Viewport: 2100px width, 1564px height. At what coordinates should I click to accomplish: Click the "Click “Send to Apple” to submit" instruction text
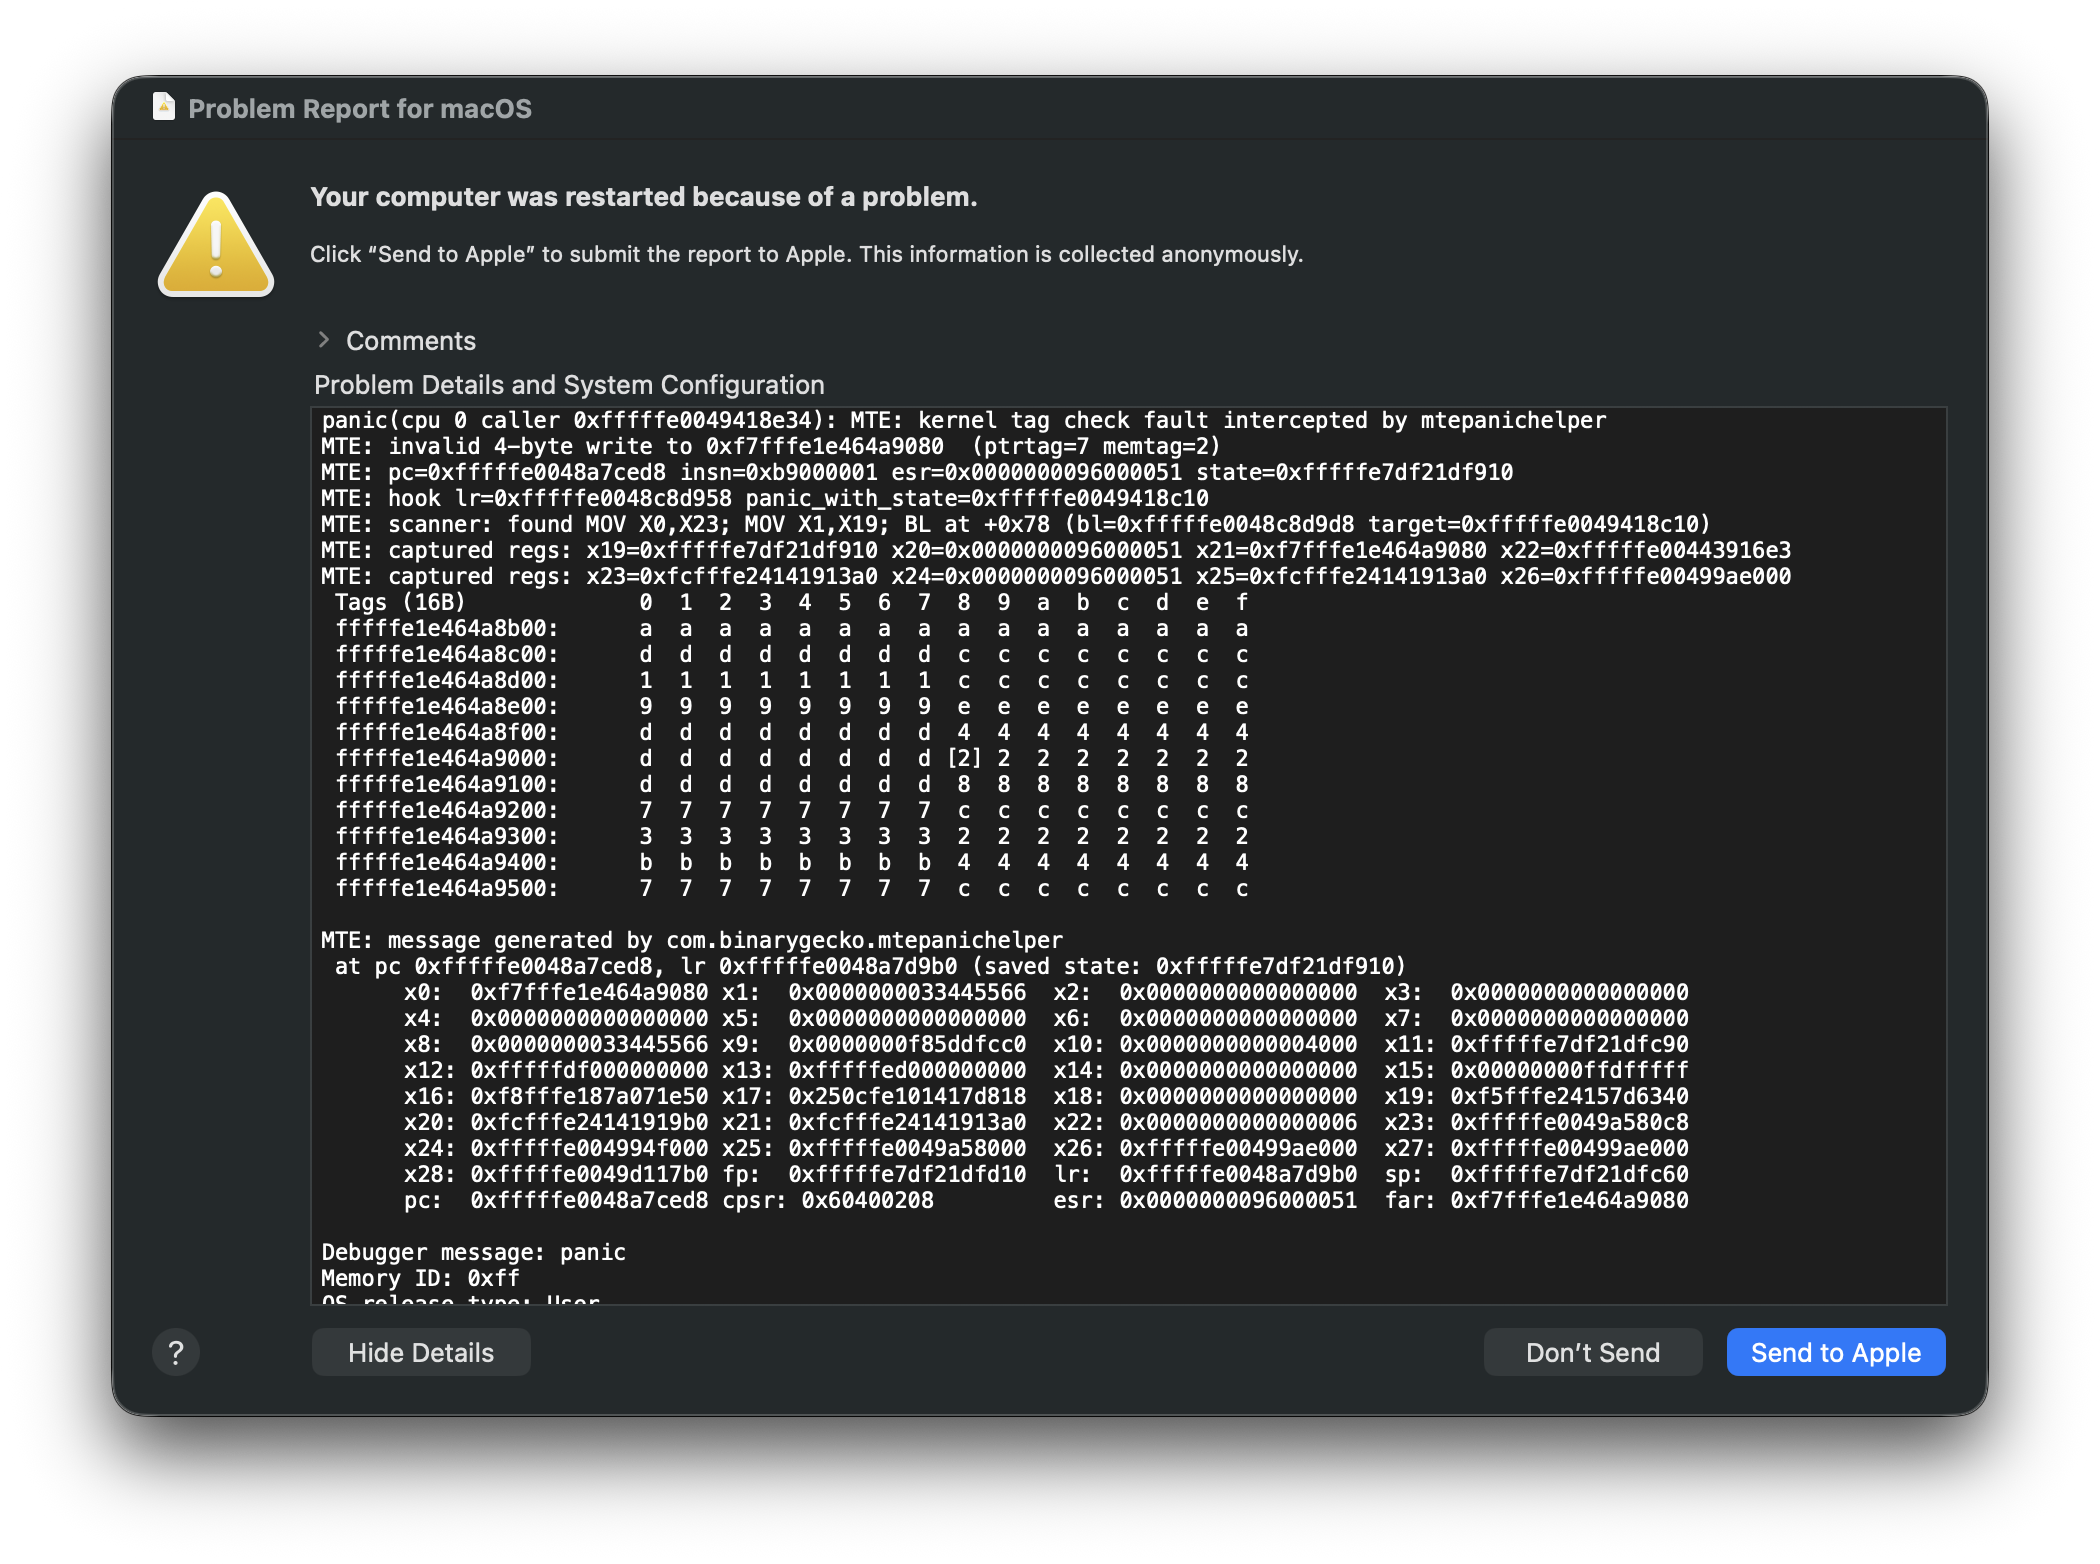coord(806,255)
